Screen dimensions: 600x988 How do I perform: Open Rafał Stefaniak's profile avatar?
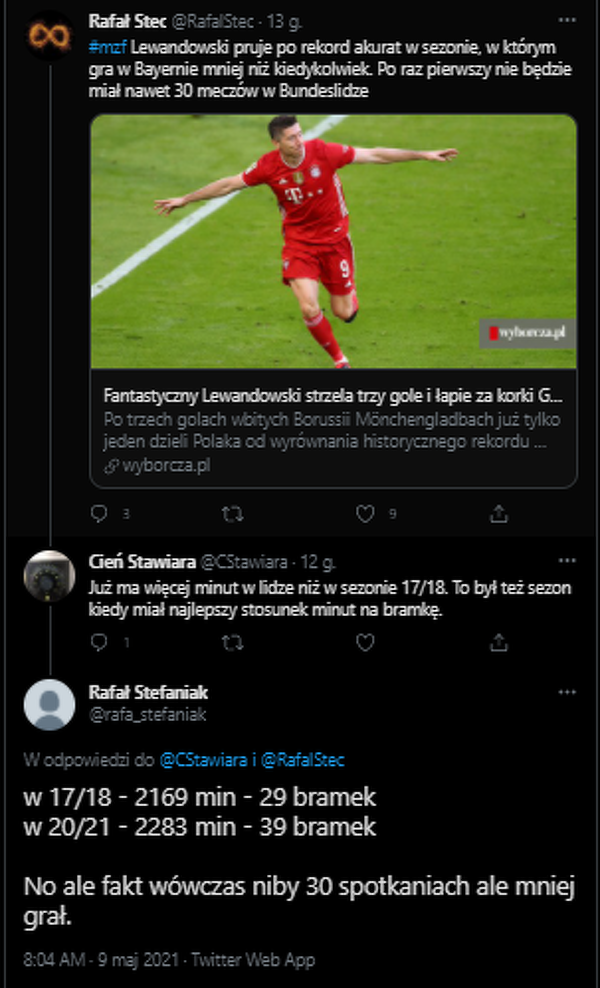click(x=49, y=704)
